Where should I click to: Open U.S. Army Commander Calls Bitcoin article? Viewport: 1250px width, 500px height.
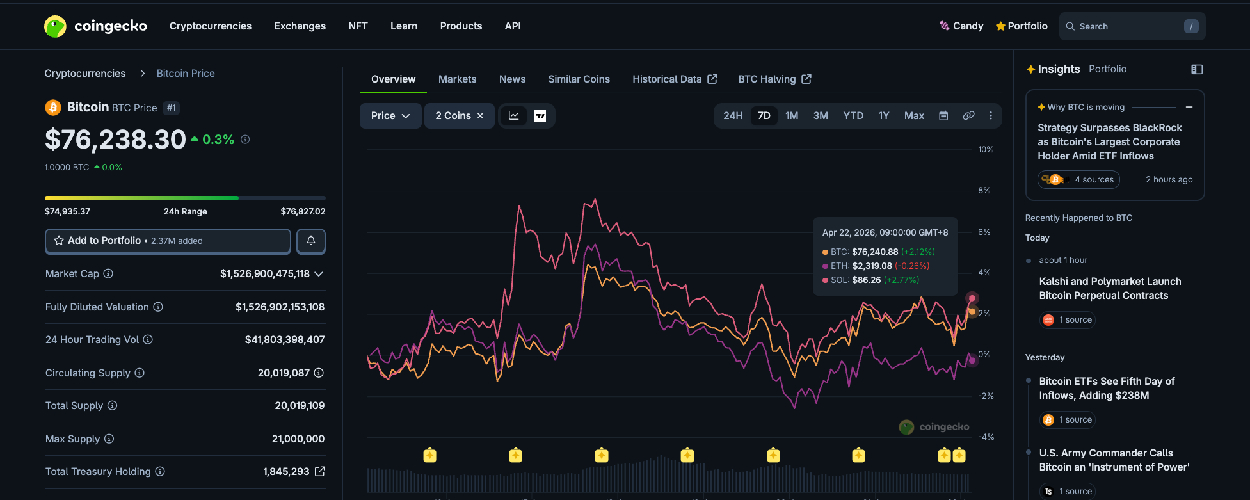tap(1114, 460)
